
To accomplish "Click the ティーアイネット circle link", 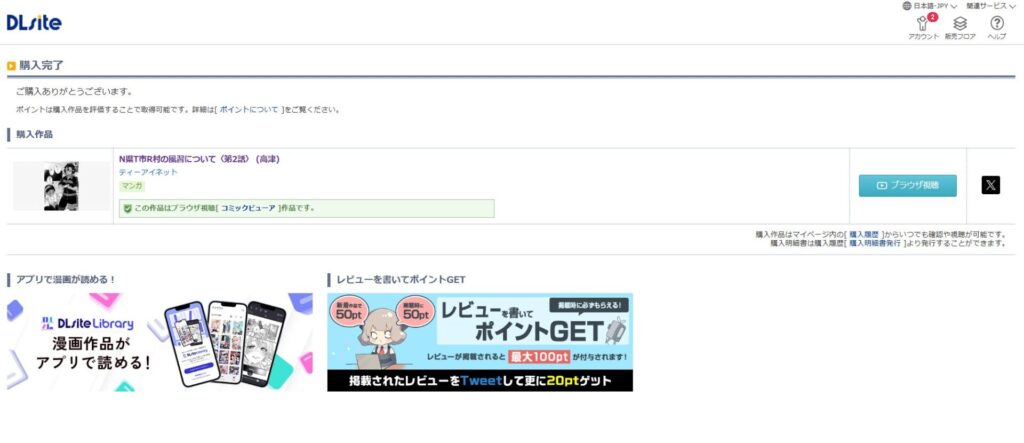I will click(x=148, y=172).
